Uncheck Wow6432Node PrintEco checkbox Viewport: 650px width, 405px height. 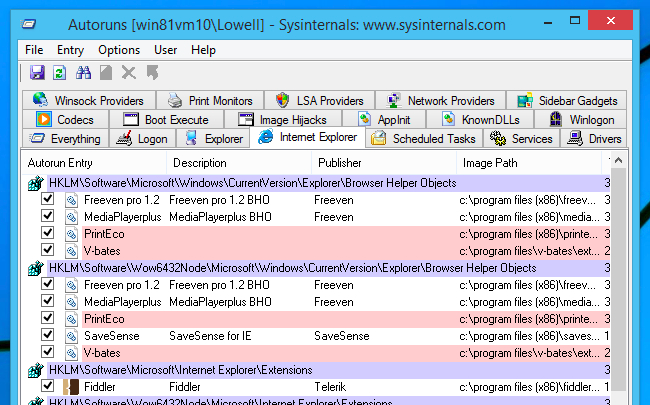[48, 318]
